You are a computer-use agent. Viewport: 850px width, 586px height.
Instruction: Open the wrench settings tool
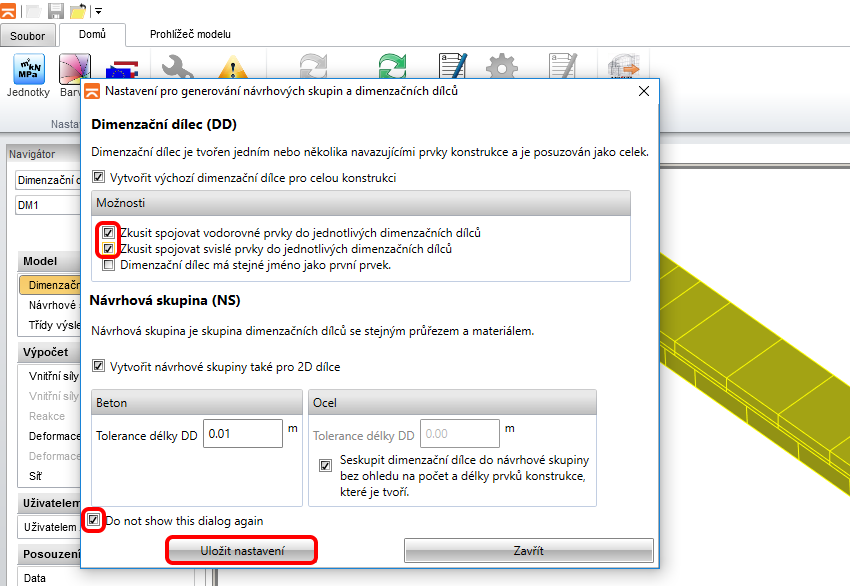tap(177, 67)
